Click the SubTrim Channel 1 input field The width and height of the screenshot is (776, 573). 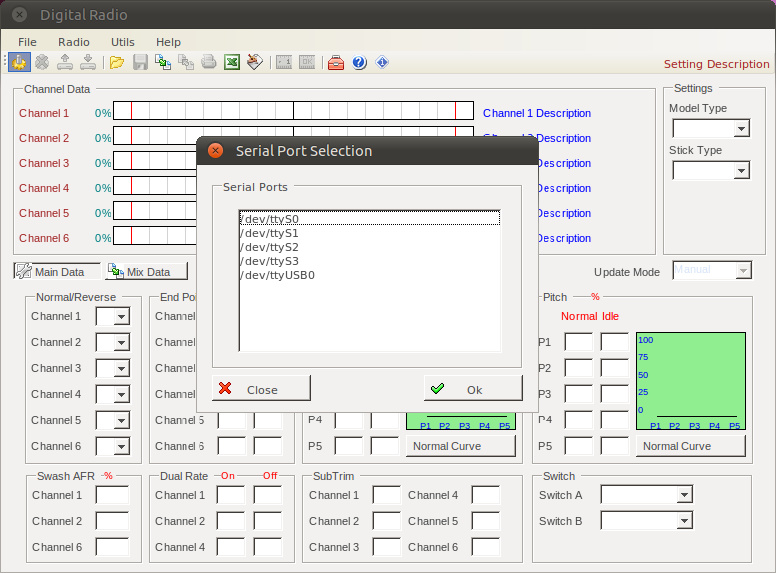pos(387,495)
